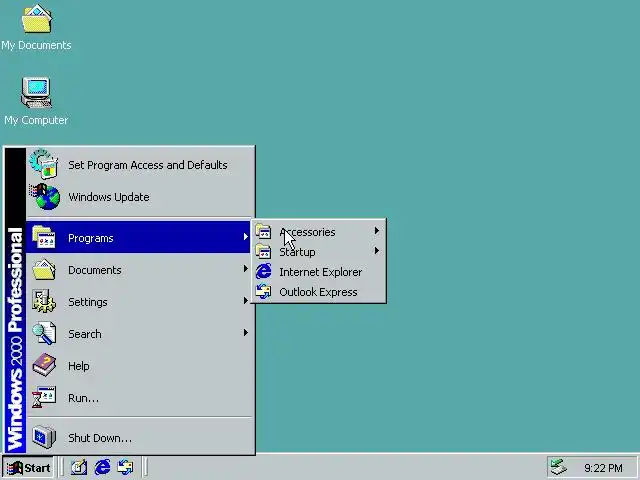The height and width of the screenshot is (480, 640).
Task: Expand Documents via its arrow
Action: (245, 268)
